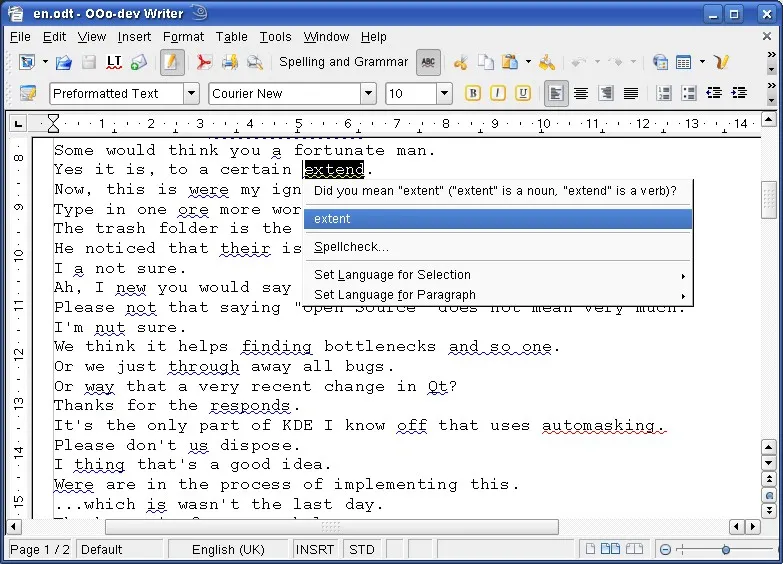Click the Hyperlink globe icon
783x564 pixels.
660,62
